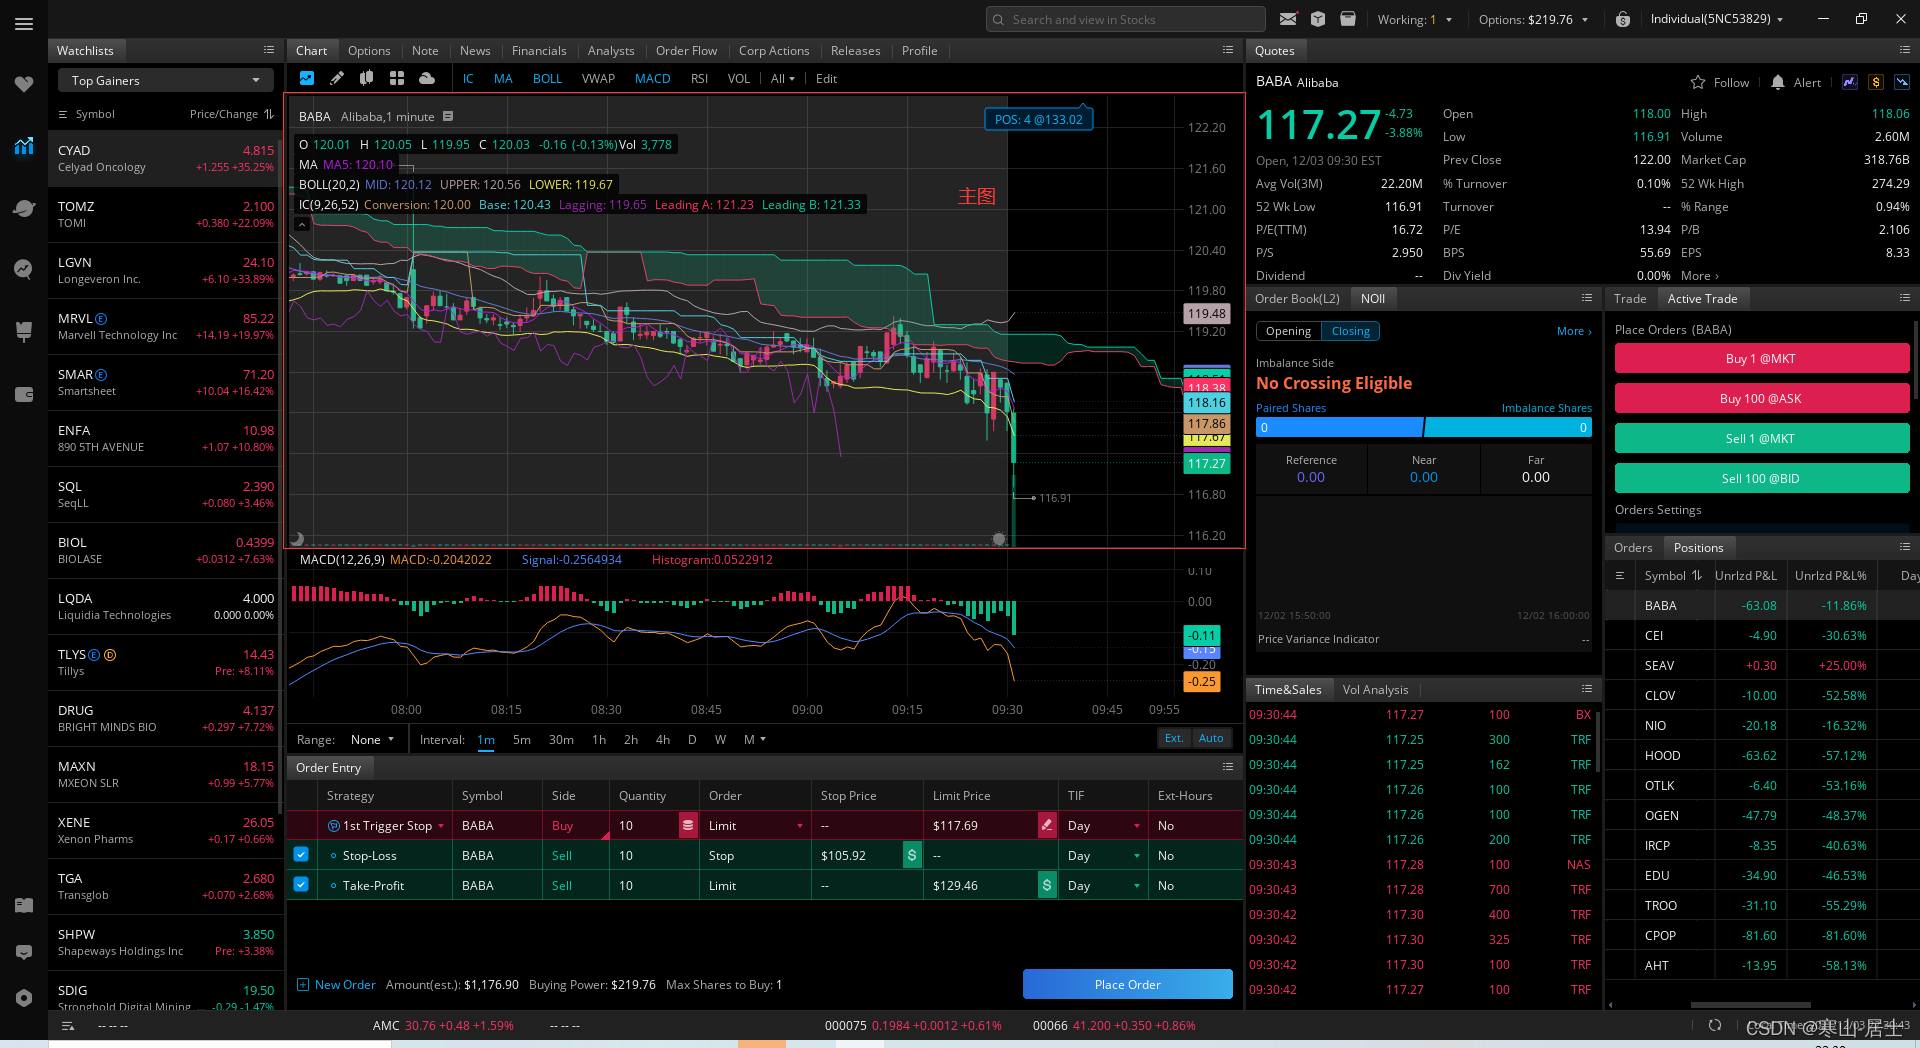This screenshot has height=1048, width=1920.
Task: Open the book learning sidebar icon
Action: [x=24, y=905]
